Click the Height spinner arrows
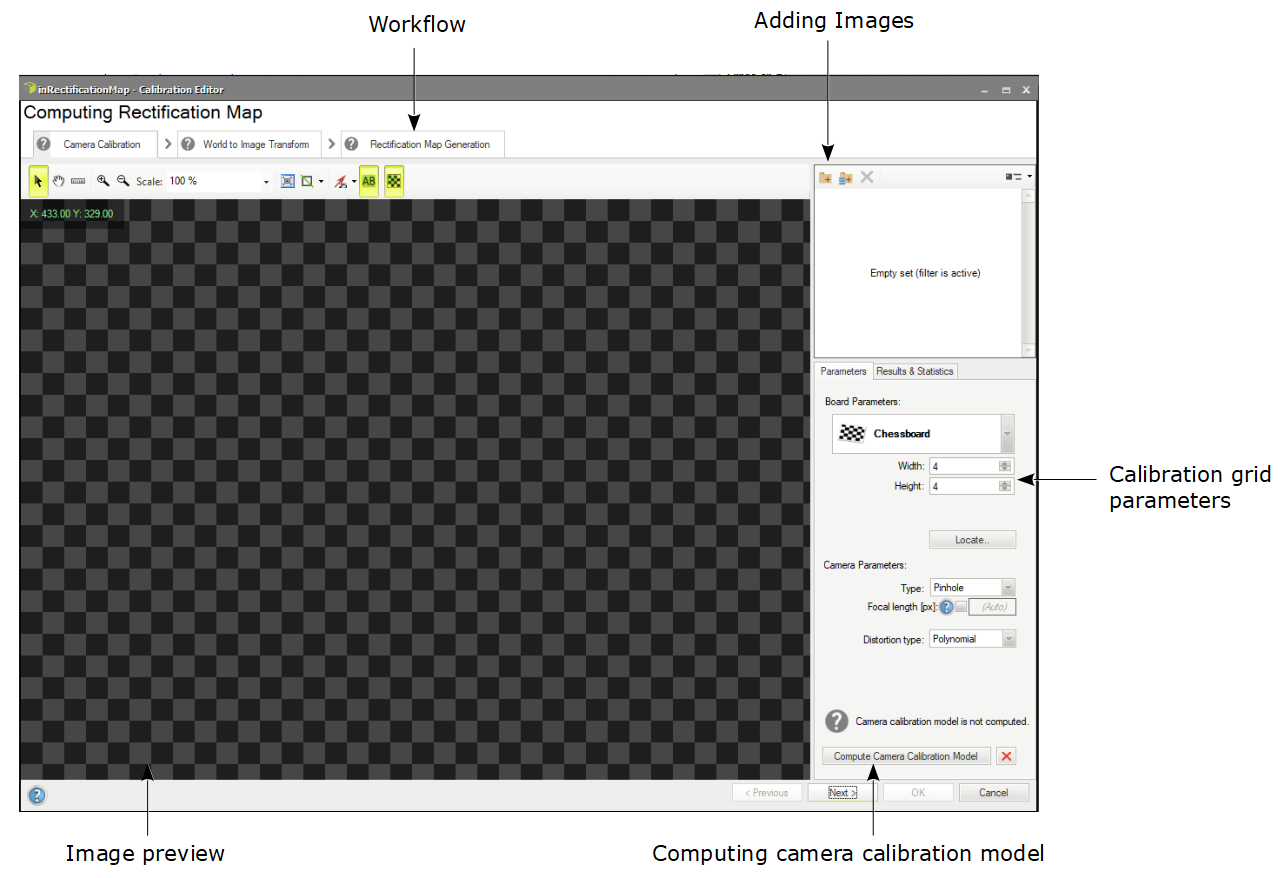This screenshot has height=878, width=1282. pos(1006,486)
